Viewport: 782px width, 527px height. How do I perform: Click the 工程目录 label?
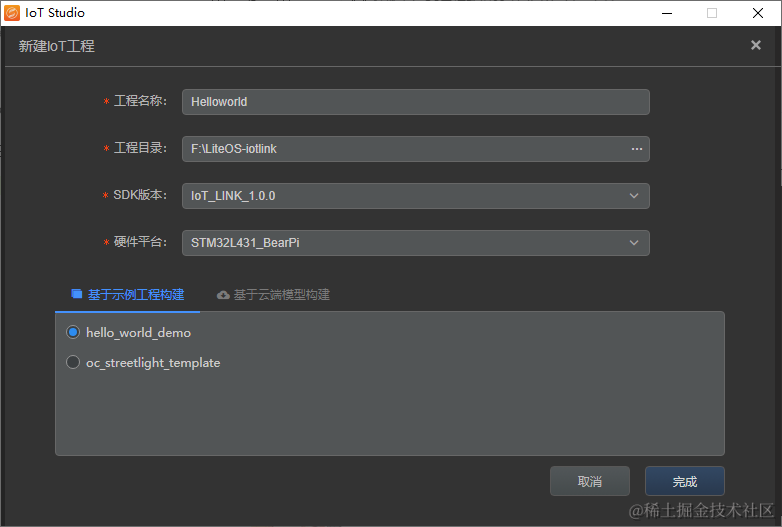tap(140, 148)
